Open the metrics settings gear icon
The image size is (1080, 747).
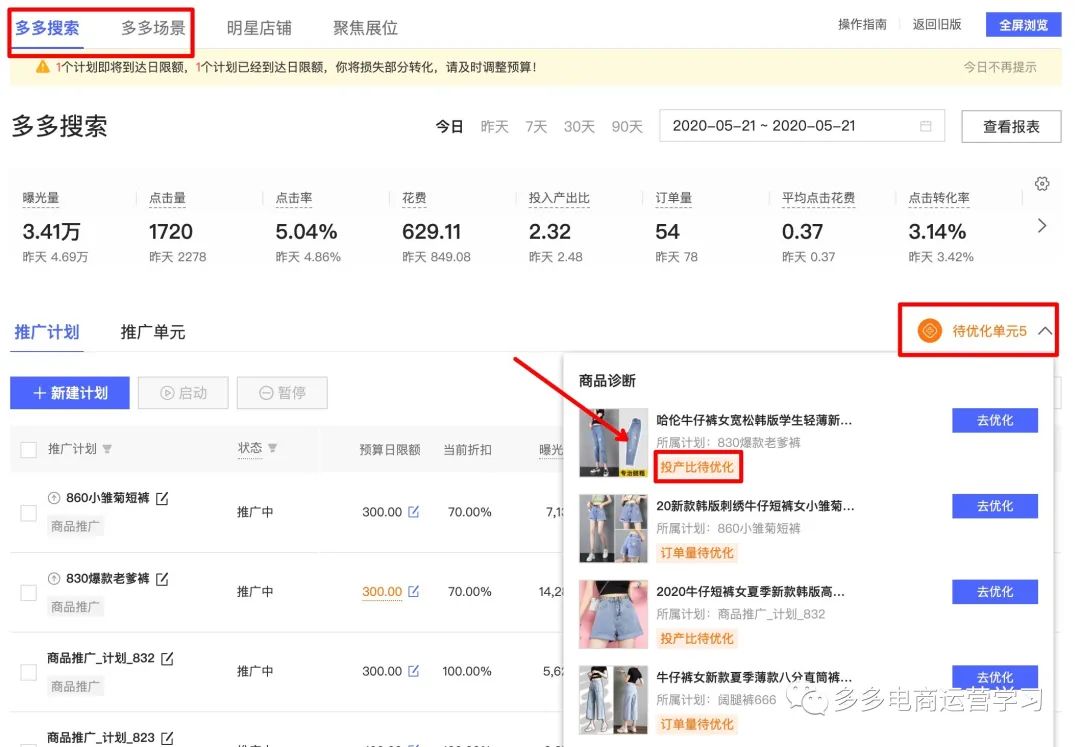point(1041,184)
